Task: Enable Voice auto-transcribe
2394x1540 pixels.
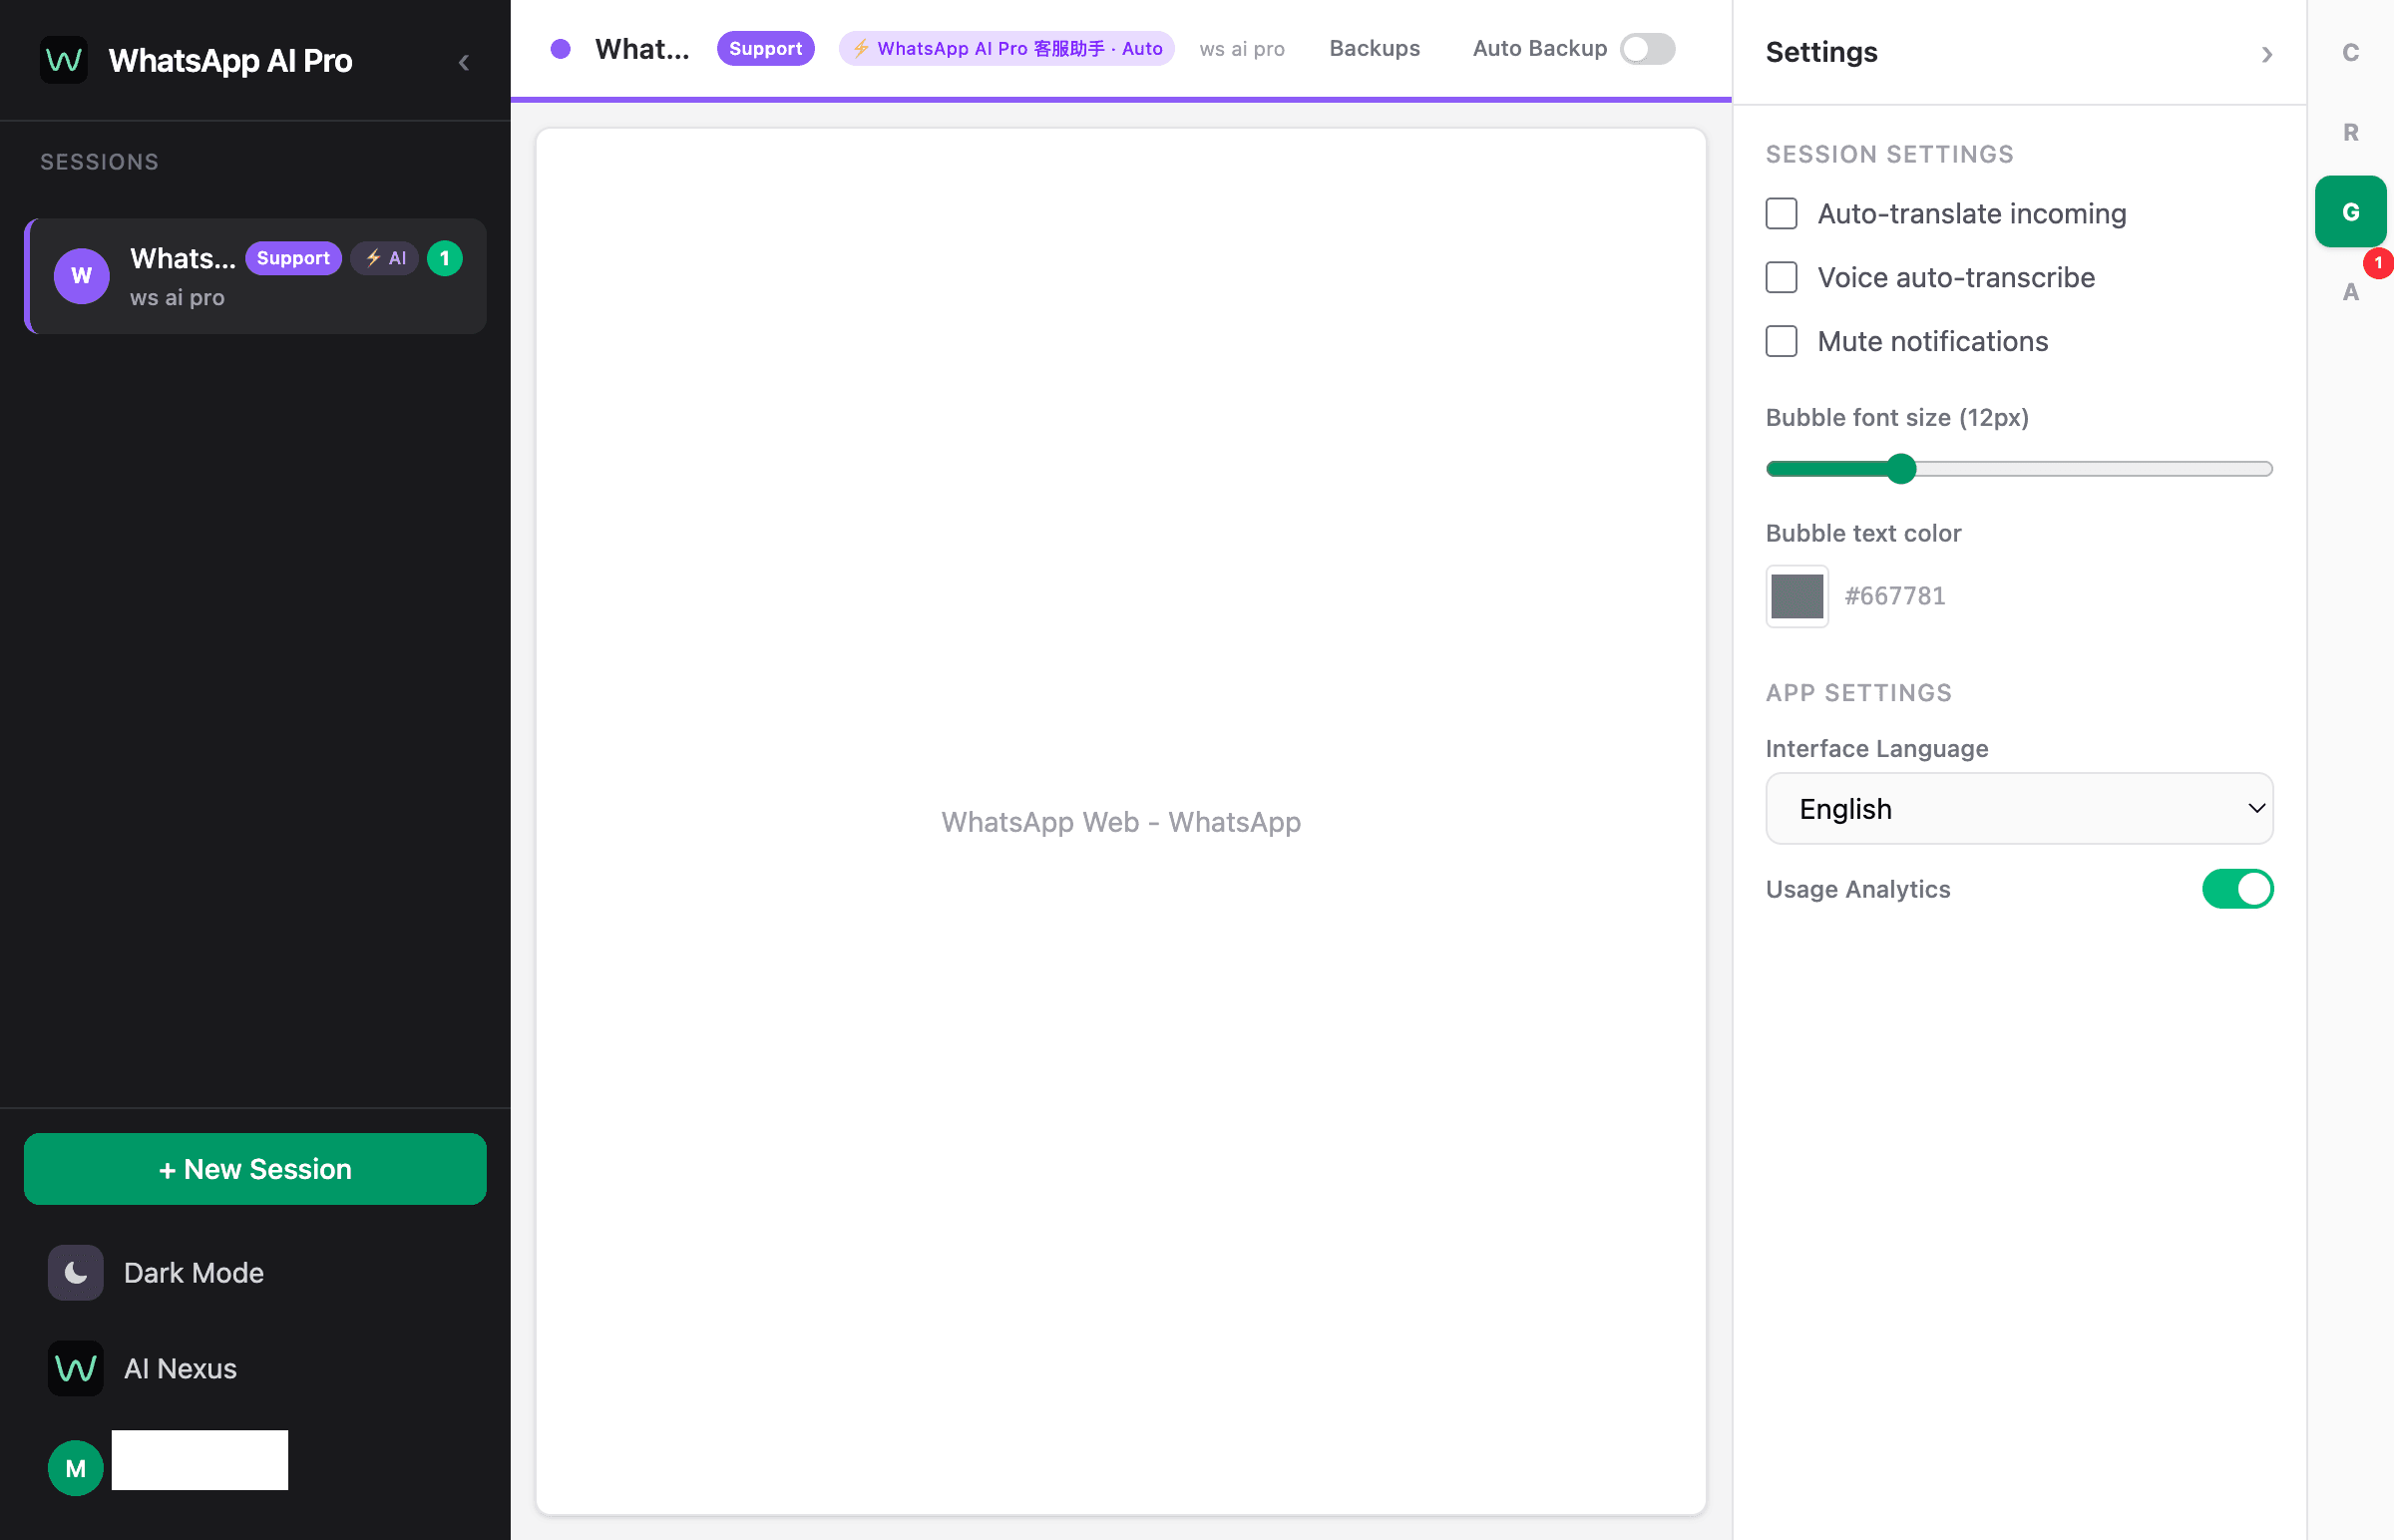Action: coord(1781,277)
